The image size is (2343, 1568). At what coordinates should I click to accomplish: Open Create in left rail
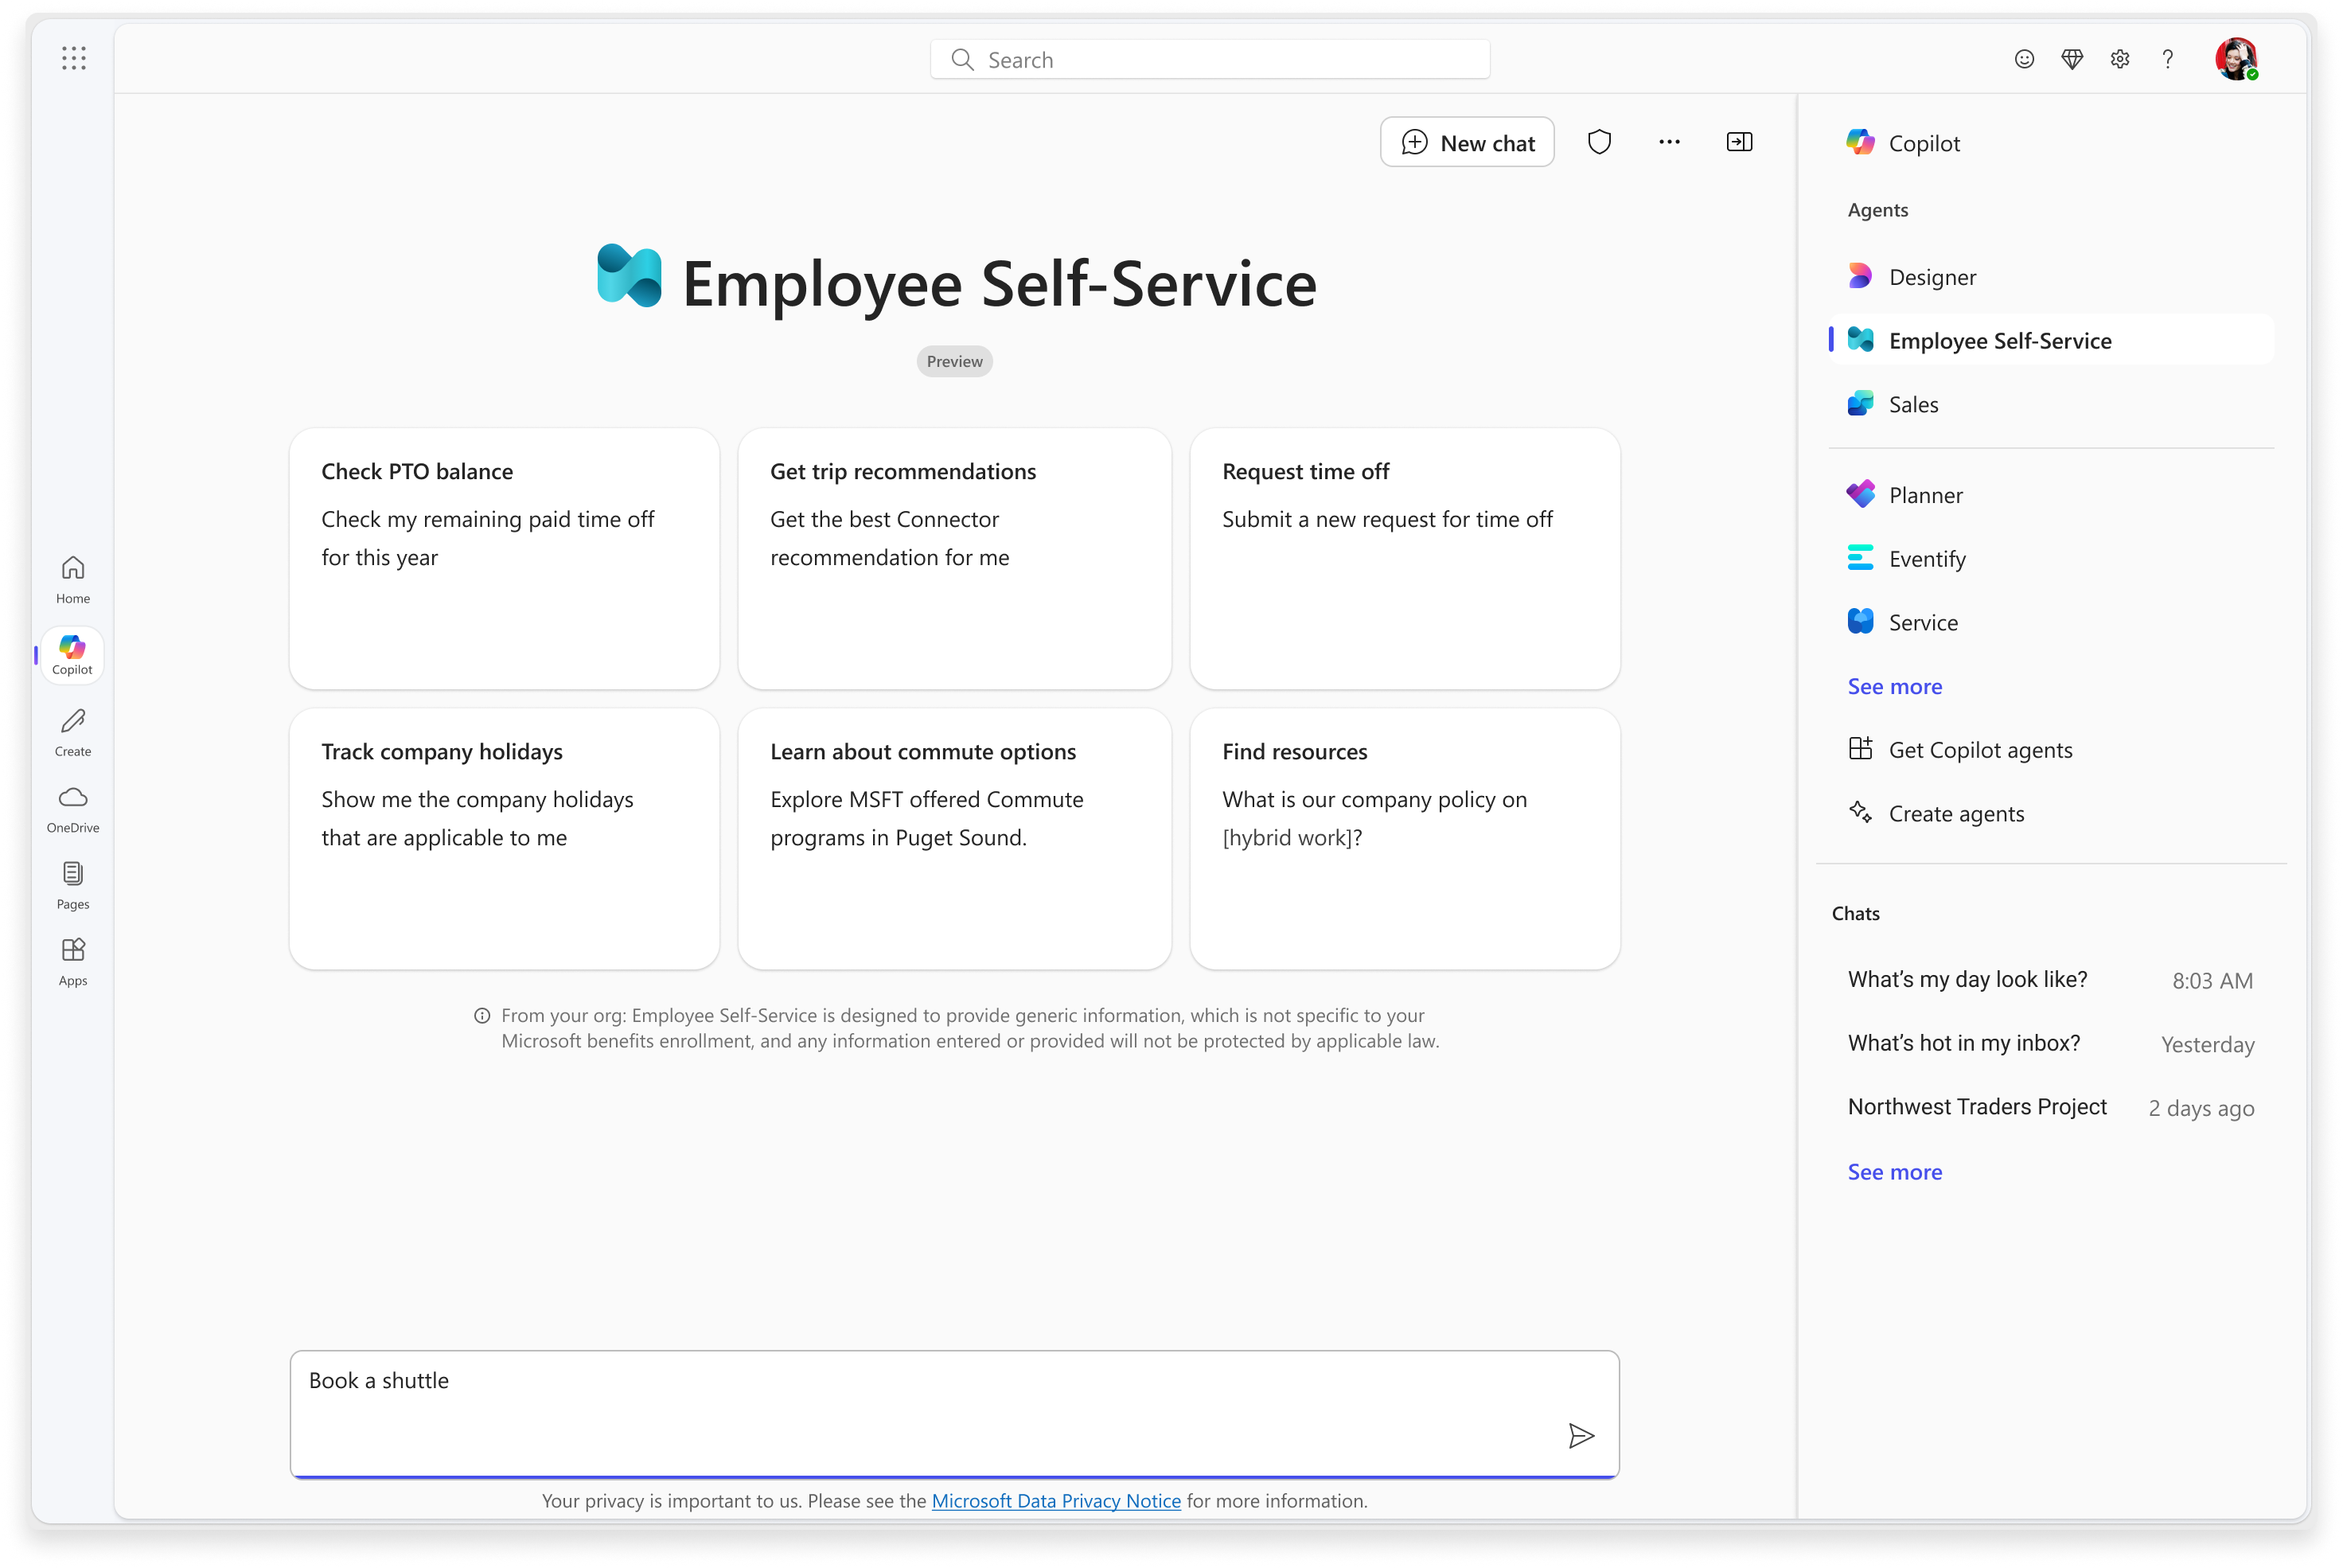pos(73,733)
